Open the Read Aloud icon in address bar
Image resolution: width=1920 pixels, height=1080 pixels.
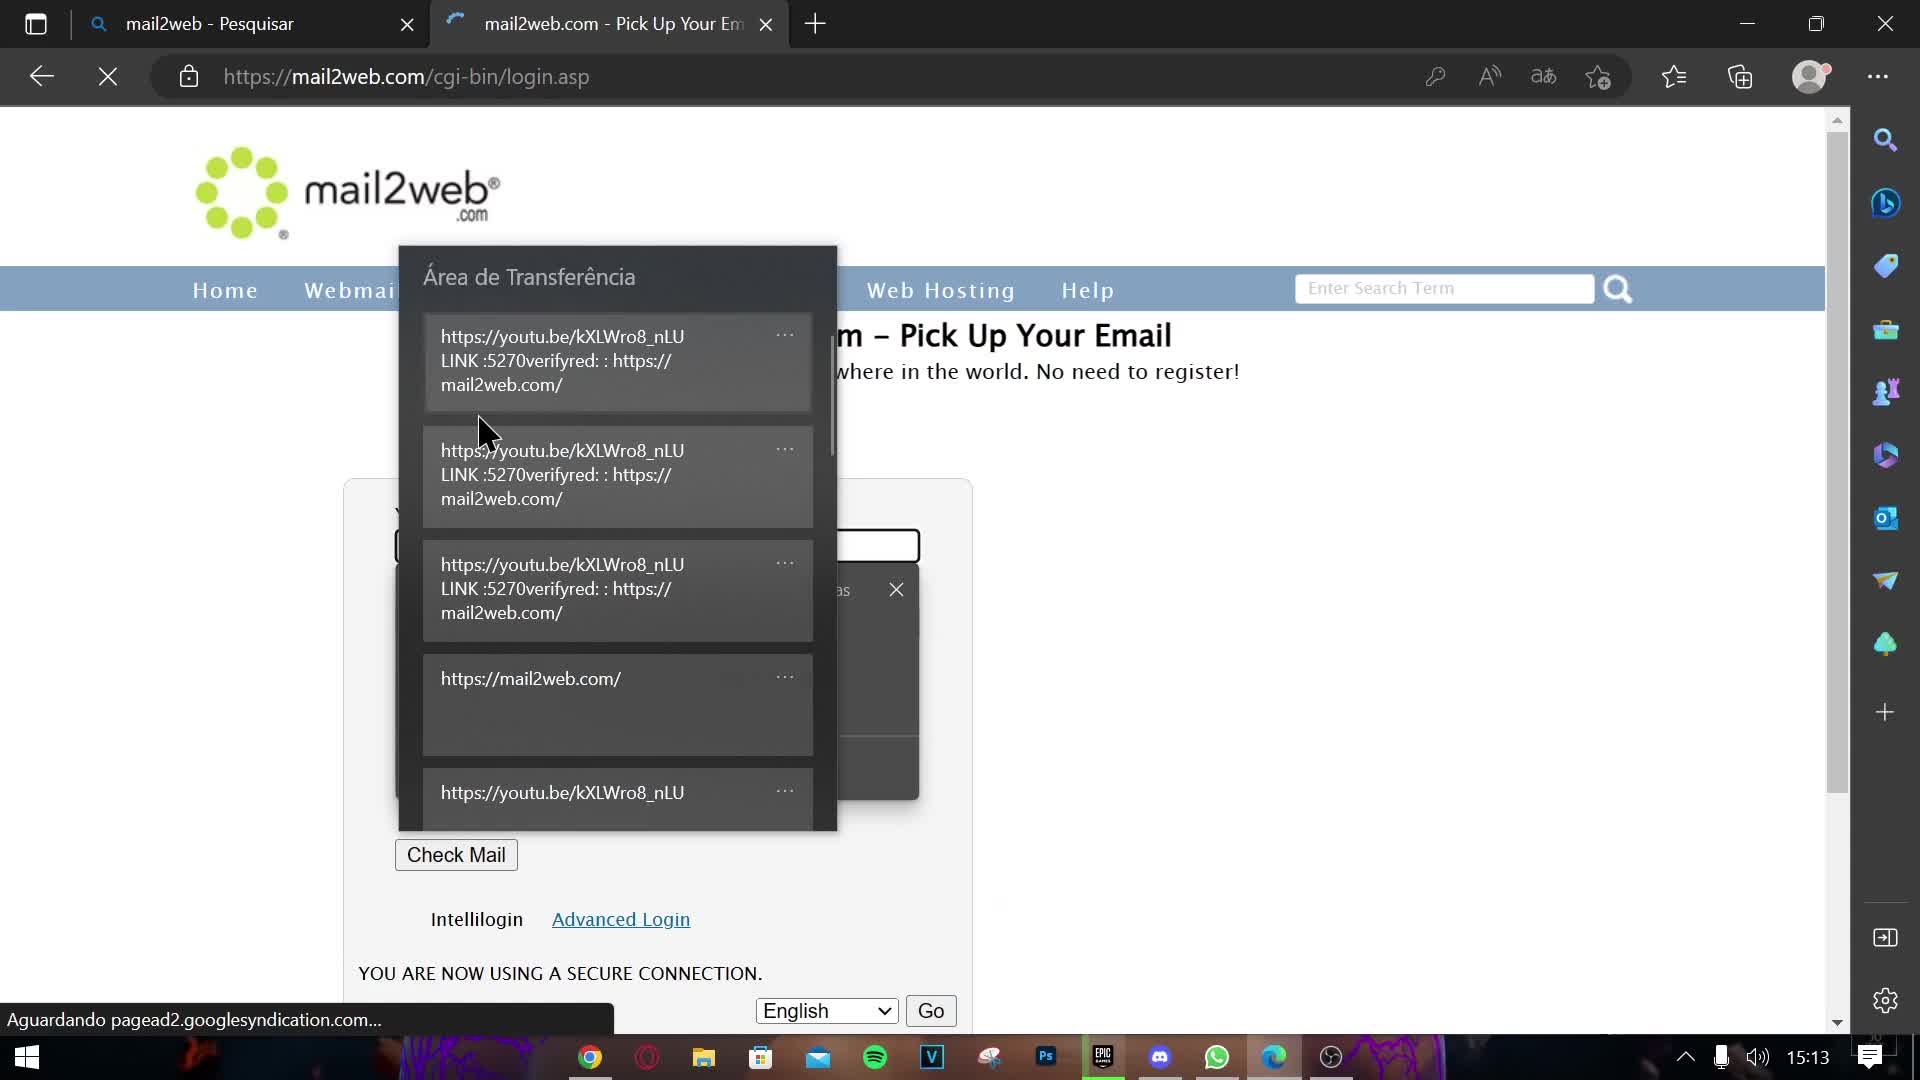[x=1490, y=77]
